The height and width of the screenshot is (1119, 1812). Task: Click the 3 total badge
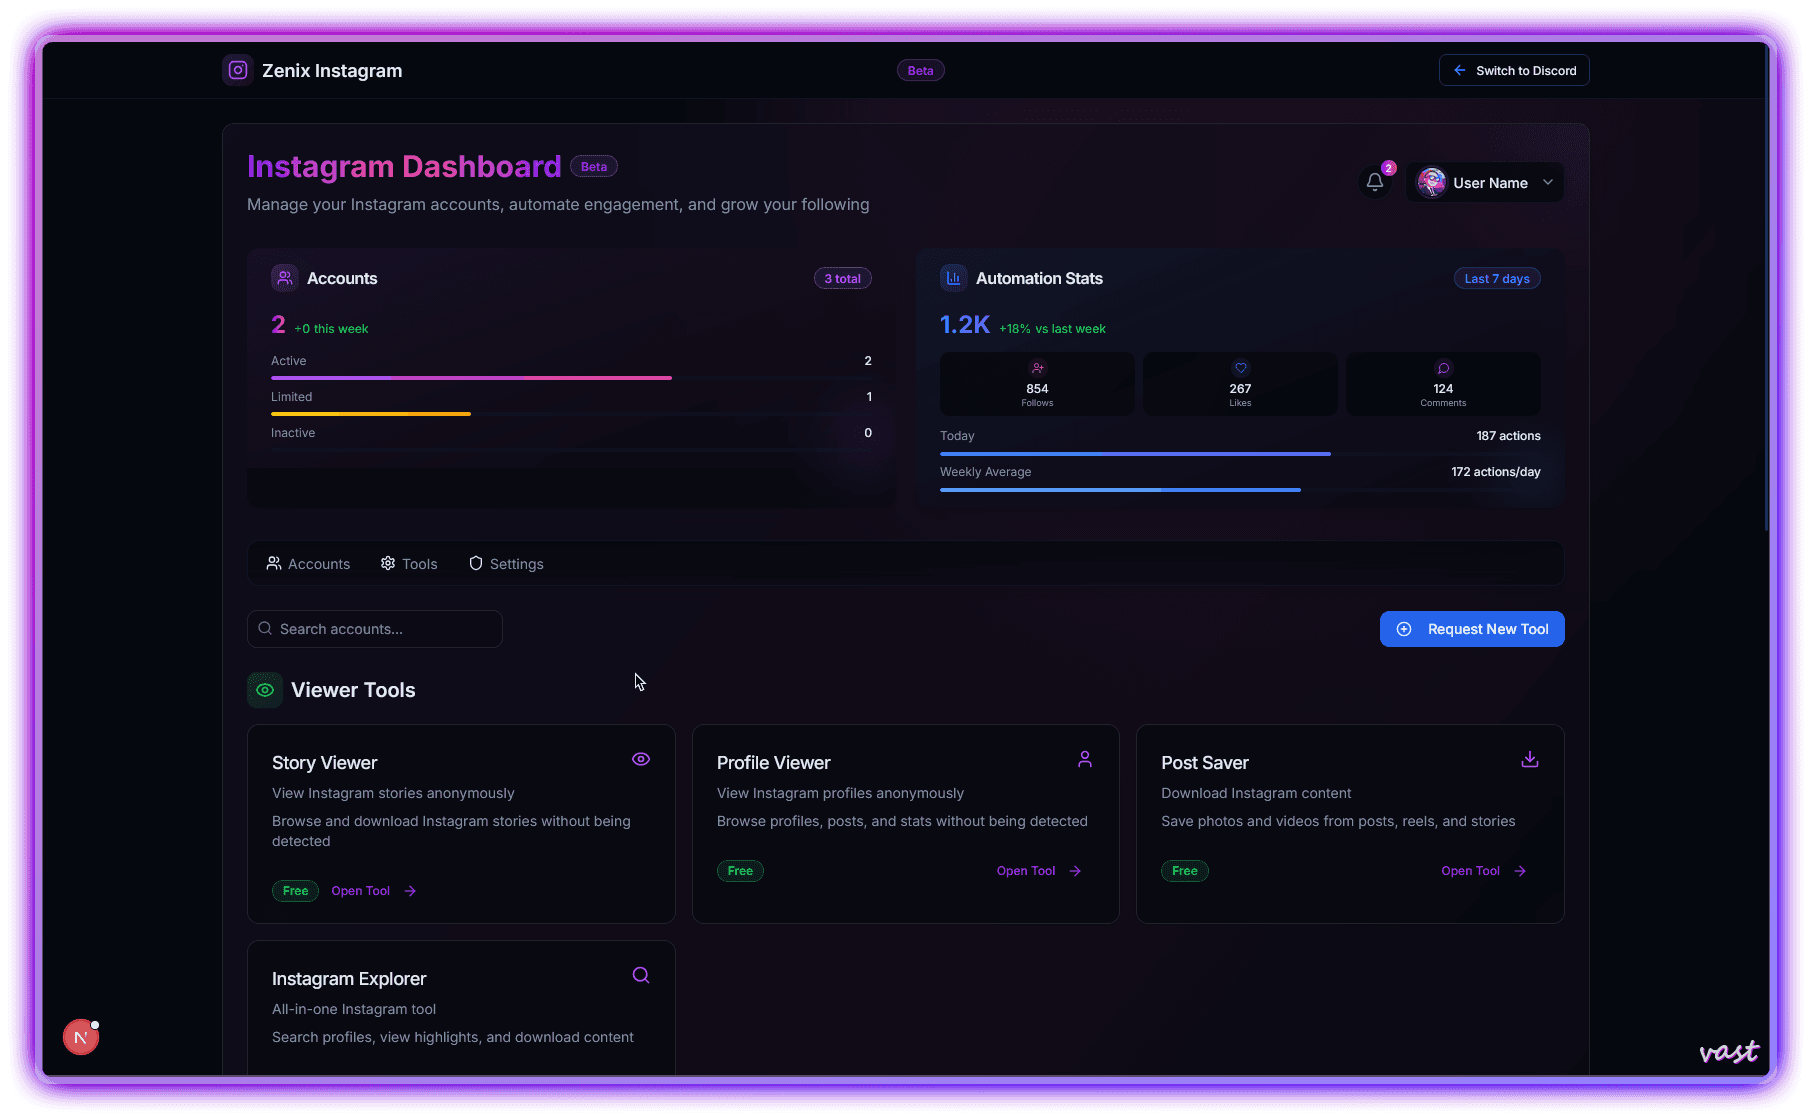coord(843,278)
